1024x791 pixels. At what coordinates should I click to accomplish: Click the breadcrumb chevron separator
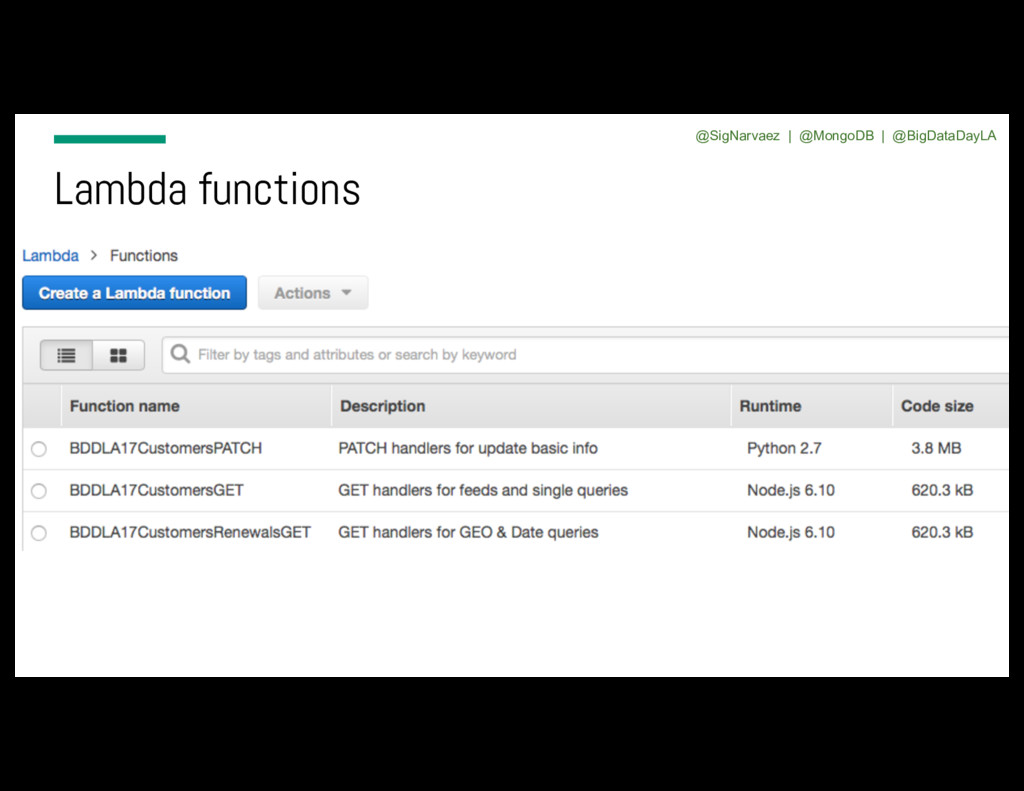coord(94,256)
